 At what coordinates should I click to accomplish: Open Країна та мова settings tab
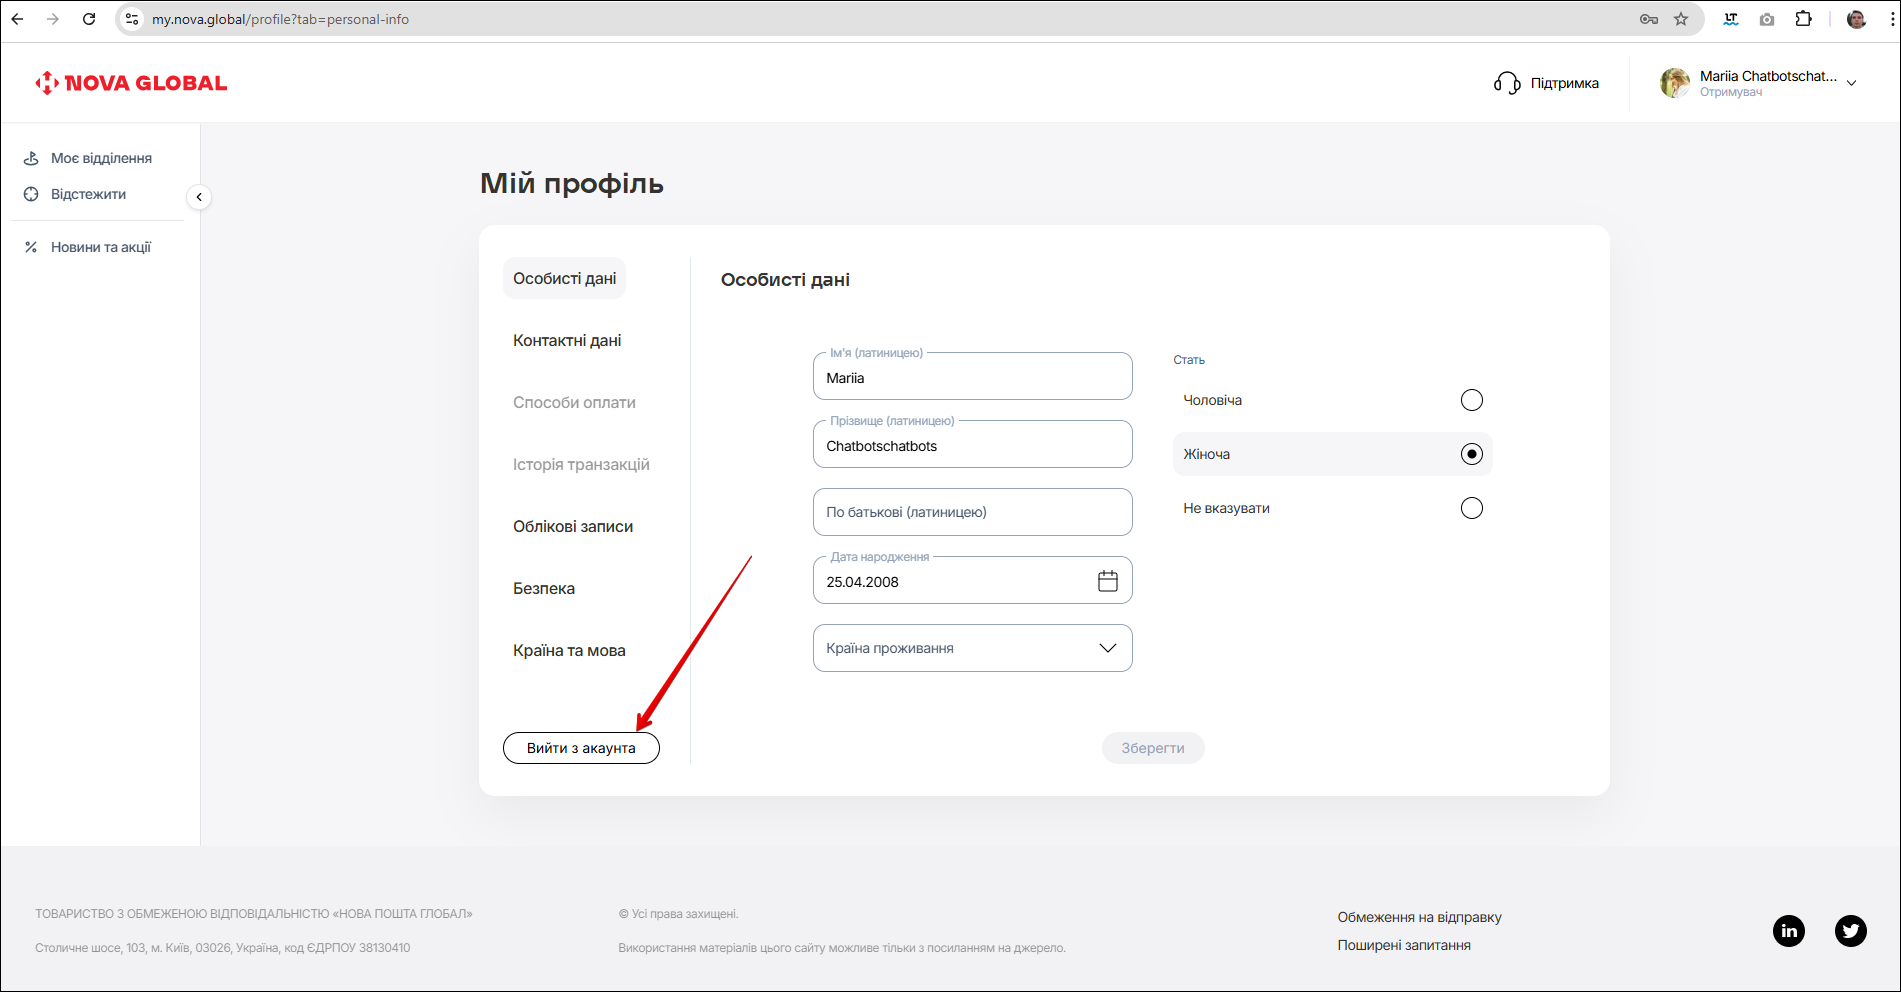pos(569,651)
